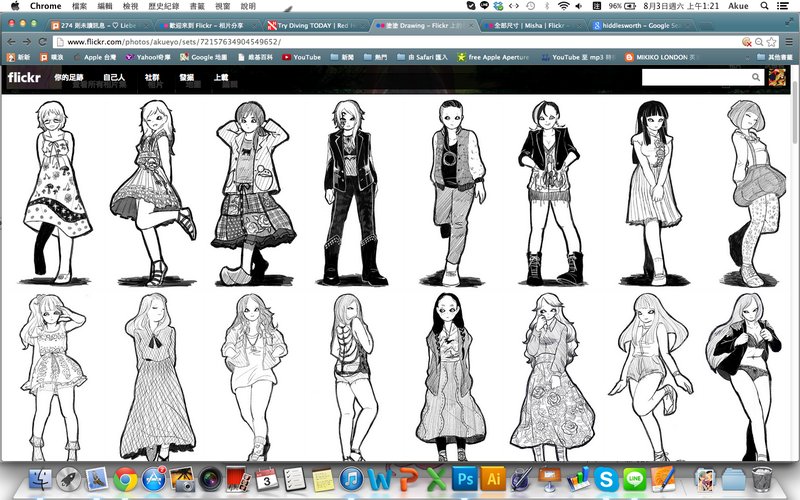Viewport: 800px width, 500px height.
Task: Open the Chrome application menu
Action: tap(45, 6)
